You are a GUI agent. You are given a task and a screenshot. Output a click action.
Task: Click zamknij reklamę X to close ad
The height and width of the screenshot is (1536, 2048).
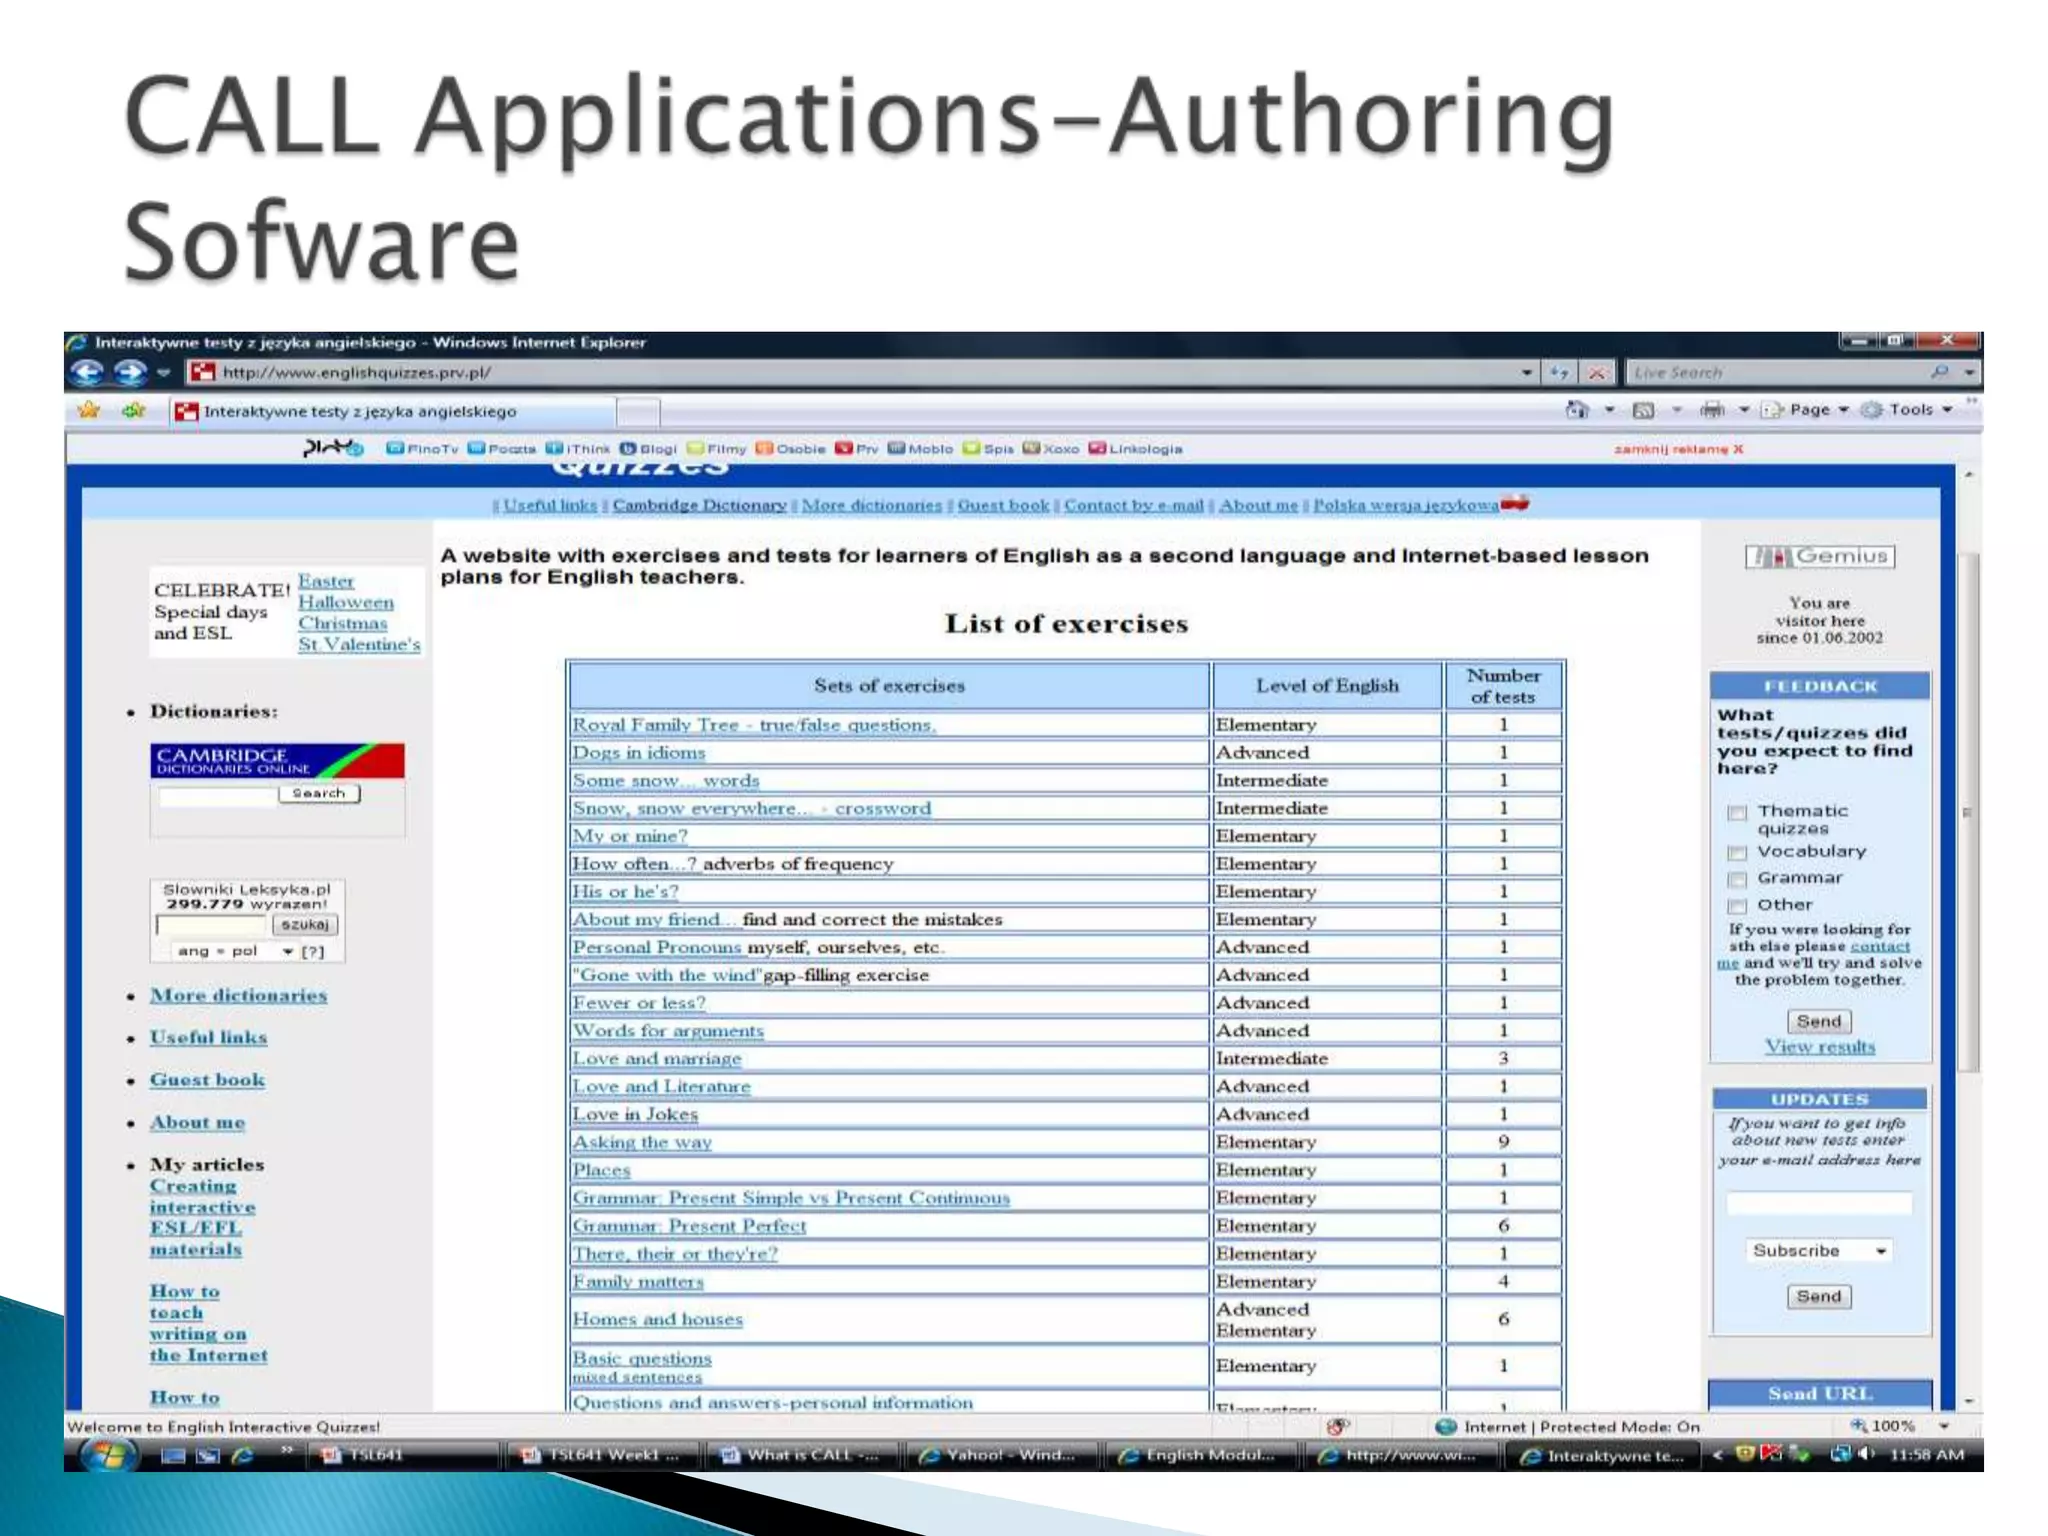[x=1678, y=449]
